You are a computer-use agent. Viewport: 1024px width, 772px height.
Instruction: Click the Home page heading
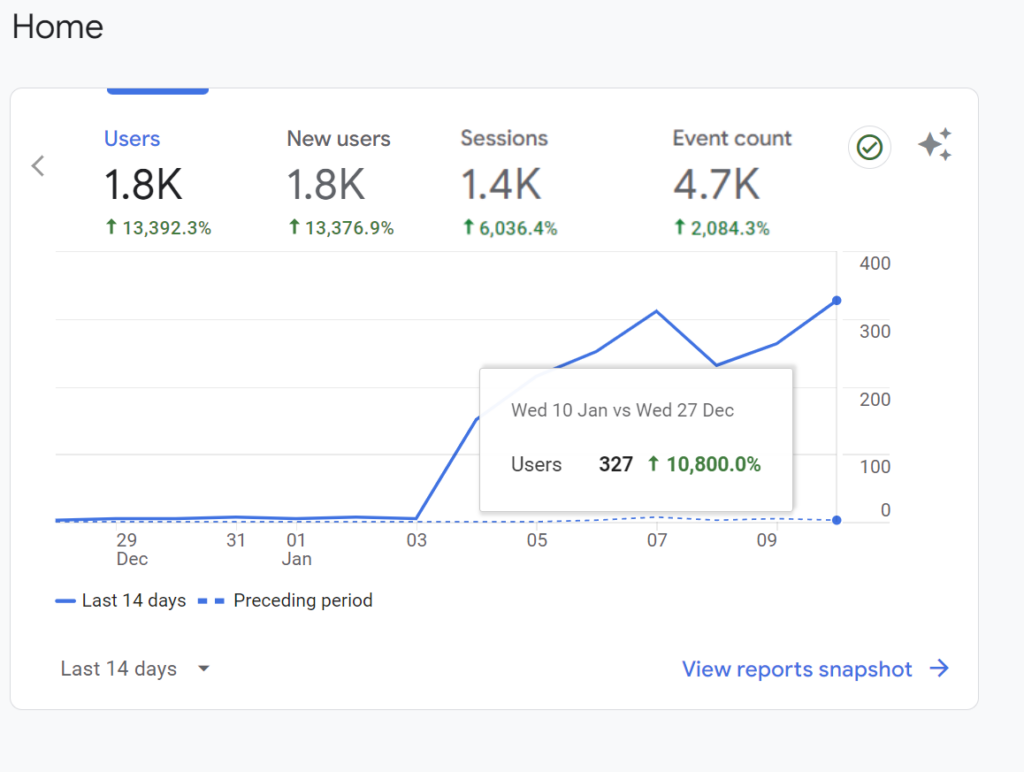click(x=57, y=27)
